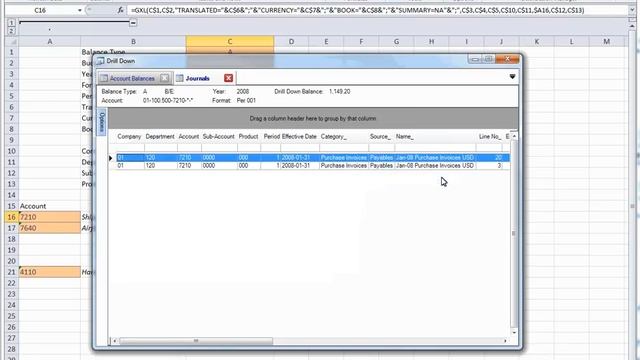The width and height of the screenshot is (640, 360).
Task: Click the horizontal scrollbar thumb in Drill Down
Action: click(x=196, y=340)
